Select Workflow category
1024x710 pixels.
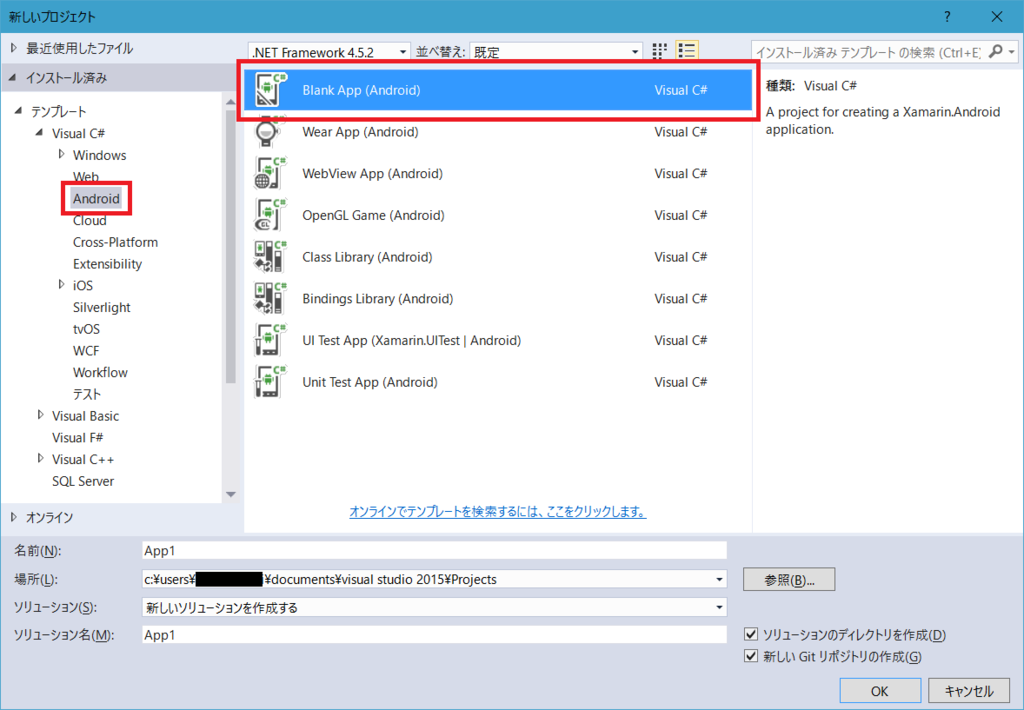click(x=100, y=372)
